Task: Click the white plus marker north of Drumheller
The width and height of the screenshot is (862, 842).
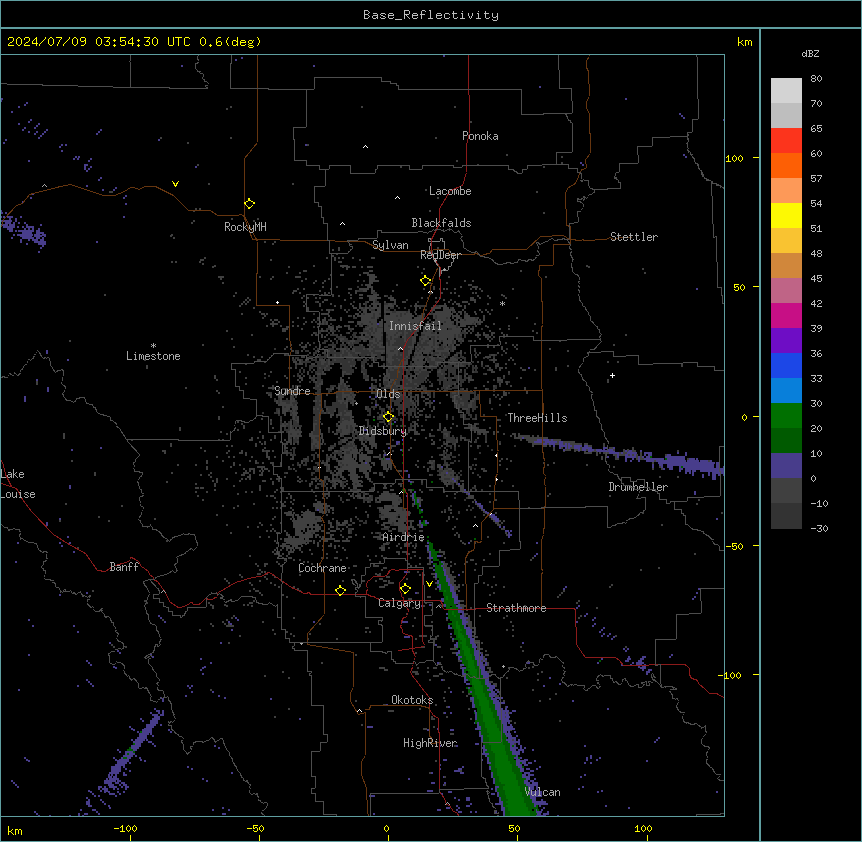Action: pos(612,376)
